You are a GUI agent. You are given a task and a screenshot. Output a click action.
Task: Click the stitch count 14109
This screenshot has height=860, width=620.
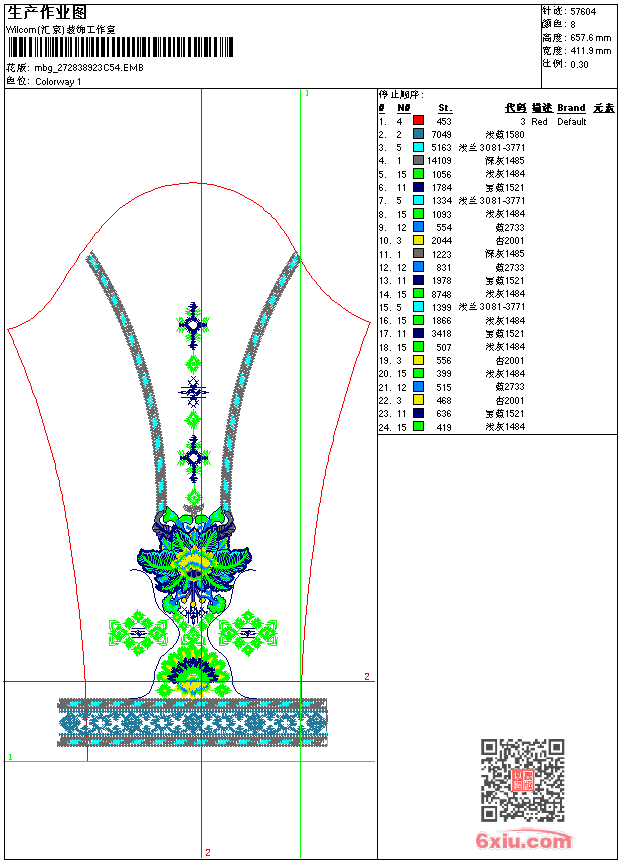(439, 161)
